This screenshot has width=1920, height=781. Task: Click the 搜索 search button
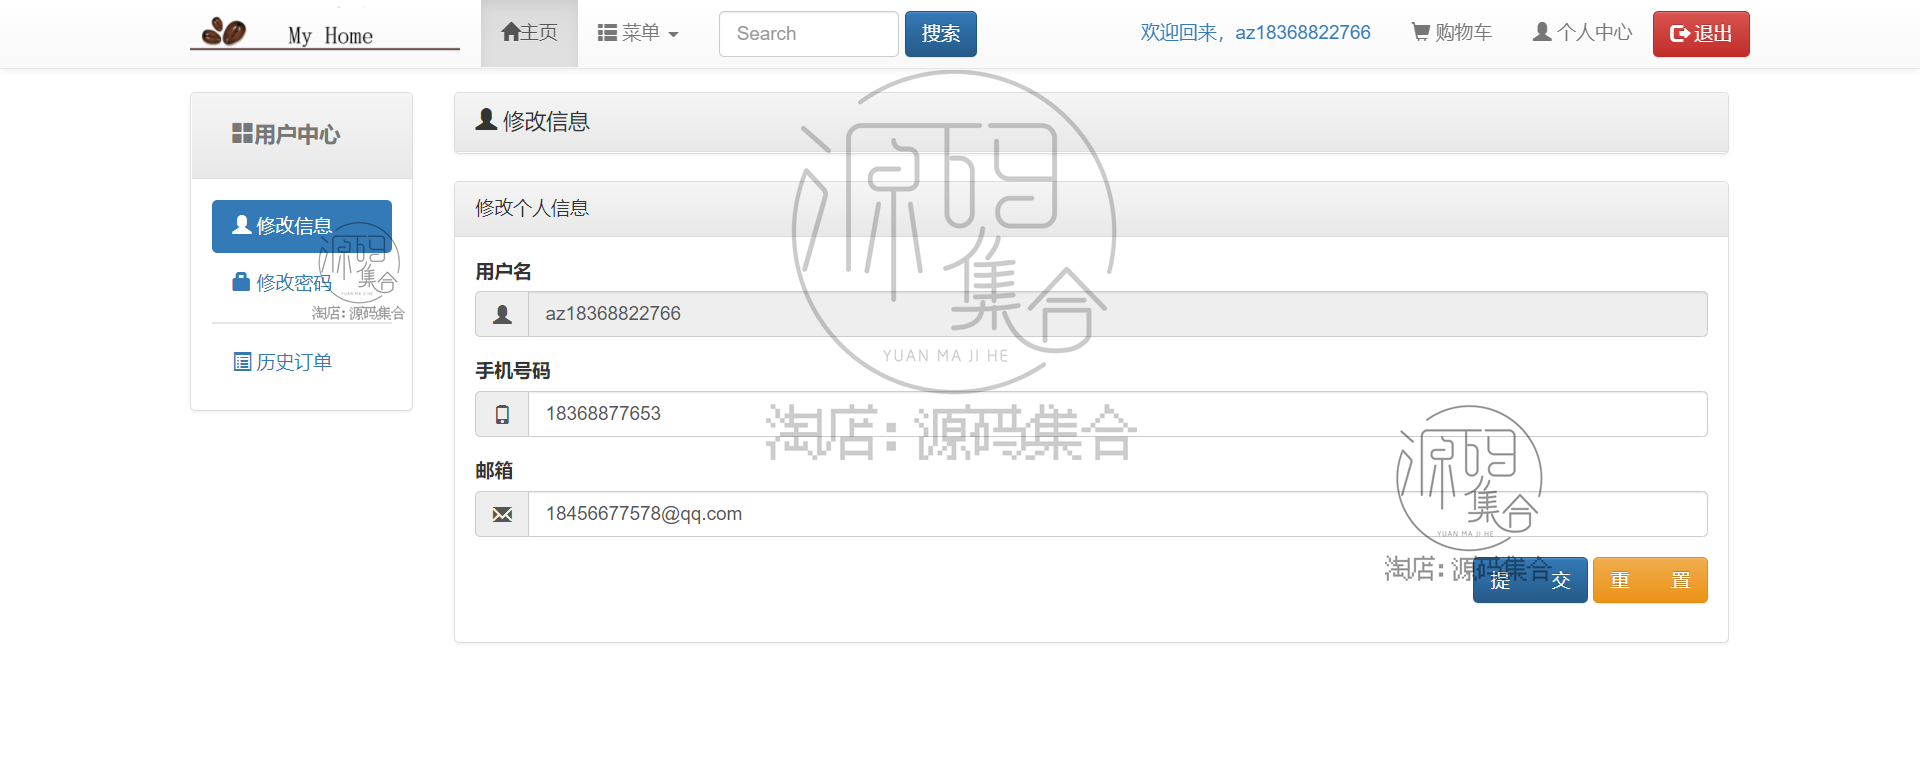click(941, 34)
